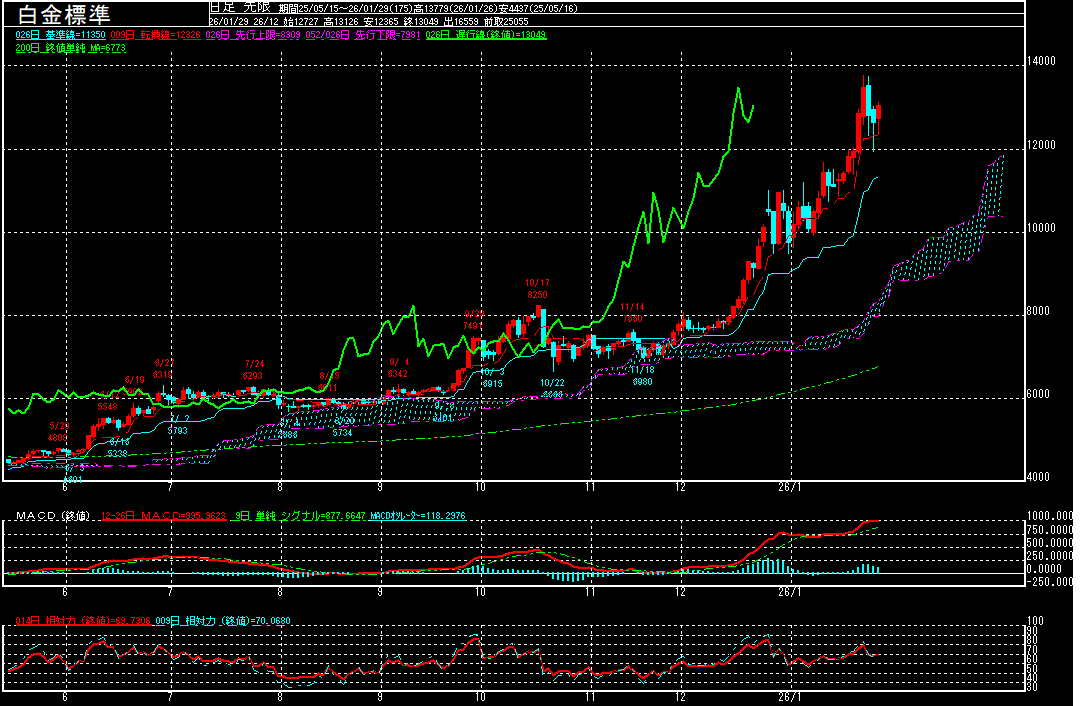
Task: Select the 11/18 6980 low marker
Action: pyautogui.click(x=641, y=375)
